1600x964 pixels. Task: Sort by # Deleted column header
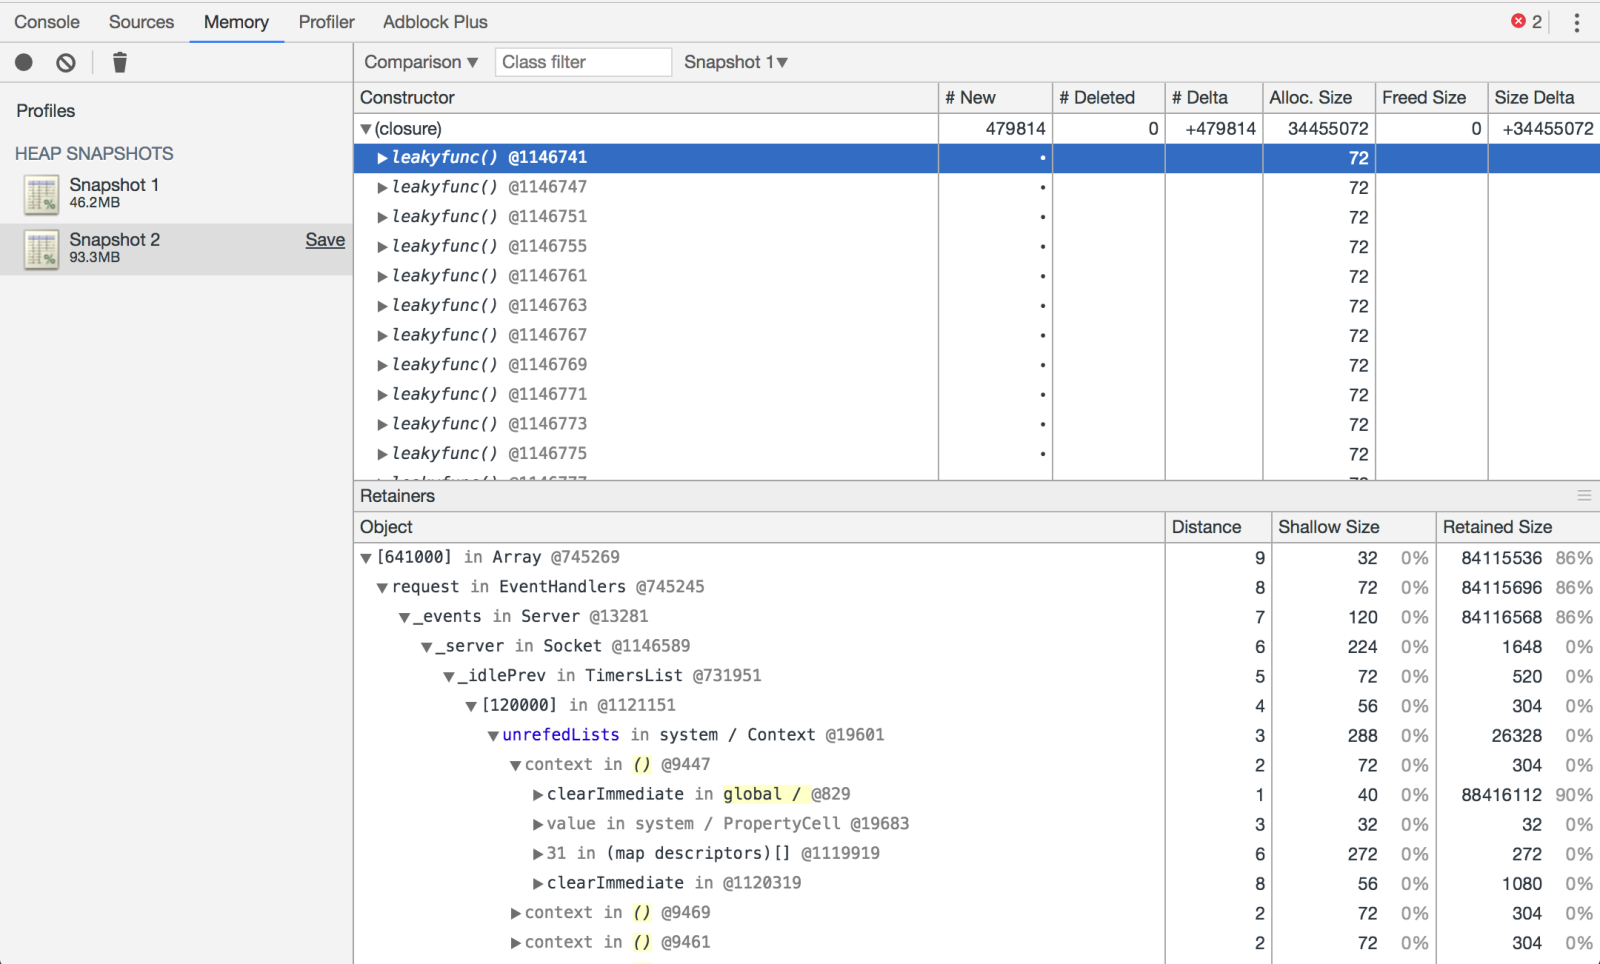(x=1109, y=97)
